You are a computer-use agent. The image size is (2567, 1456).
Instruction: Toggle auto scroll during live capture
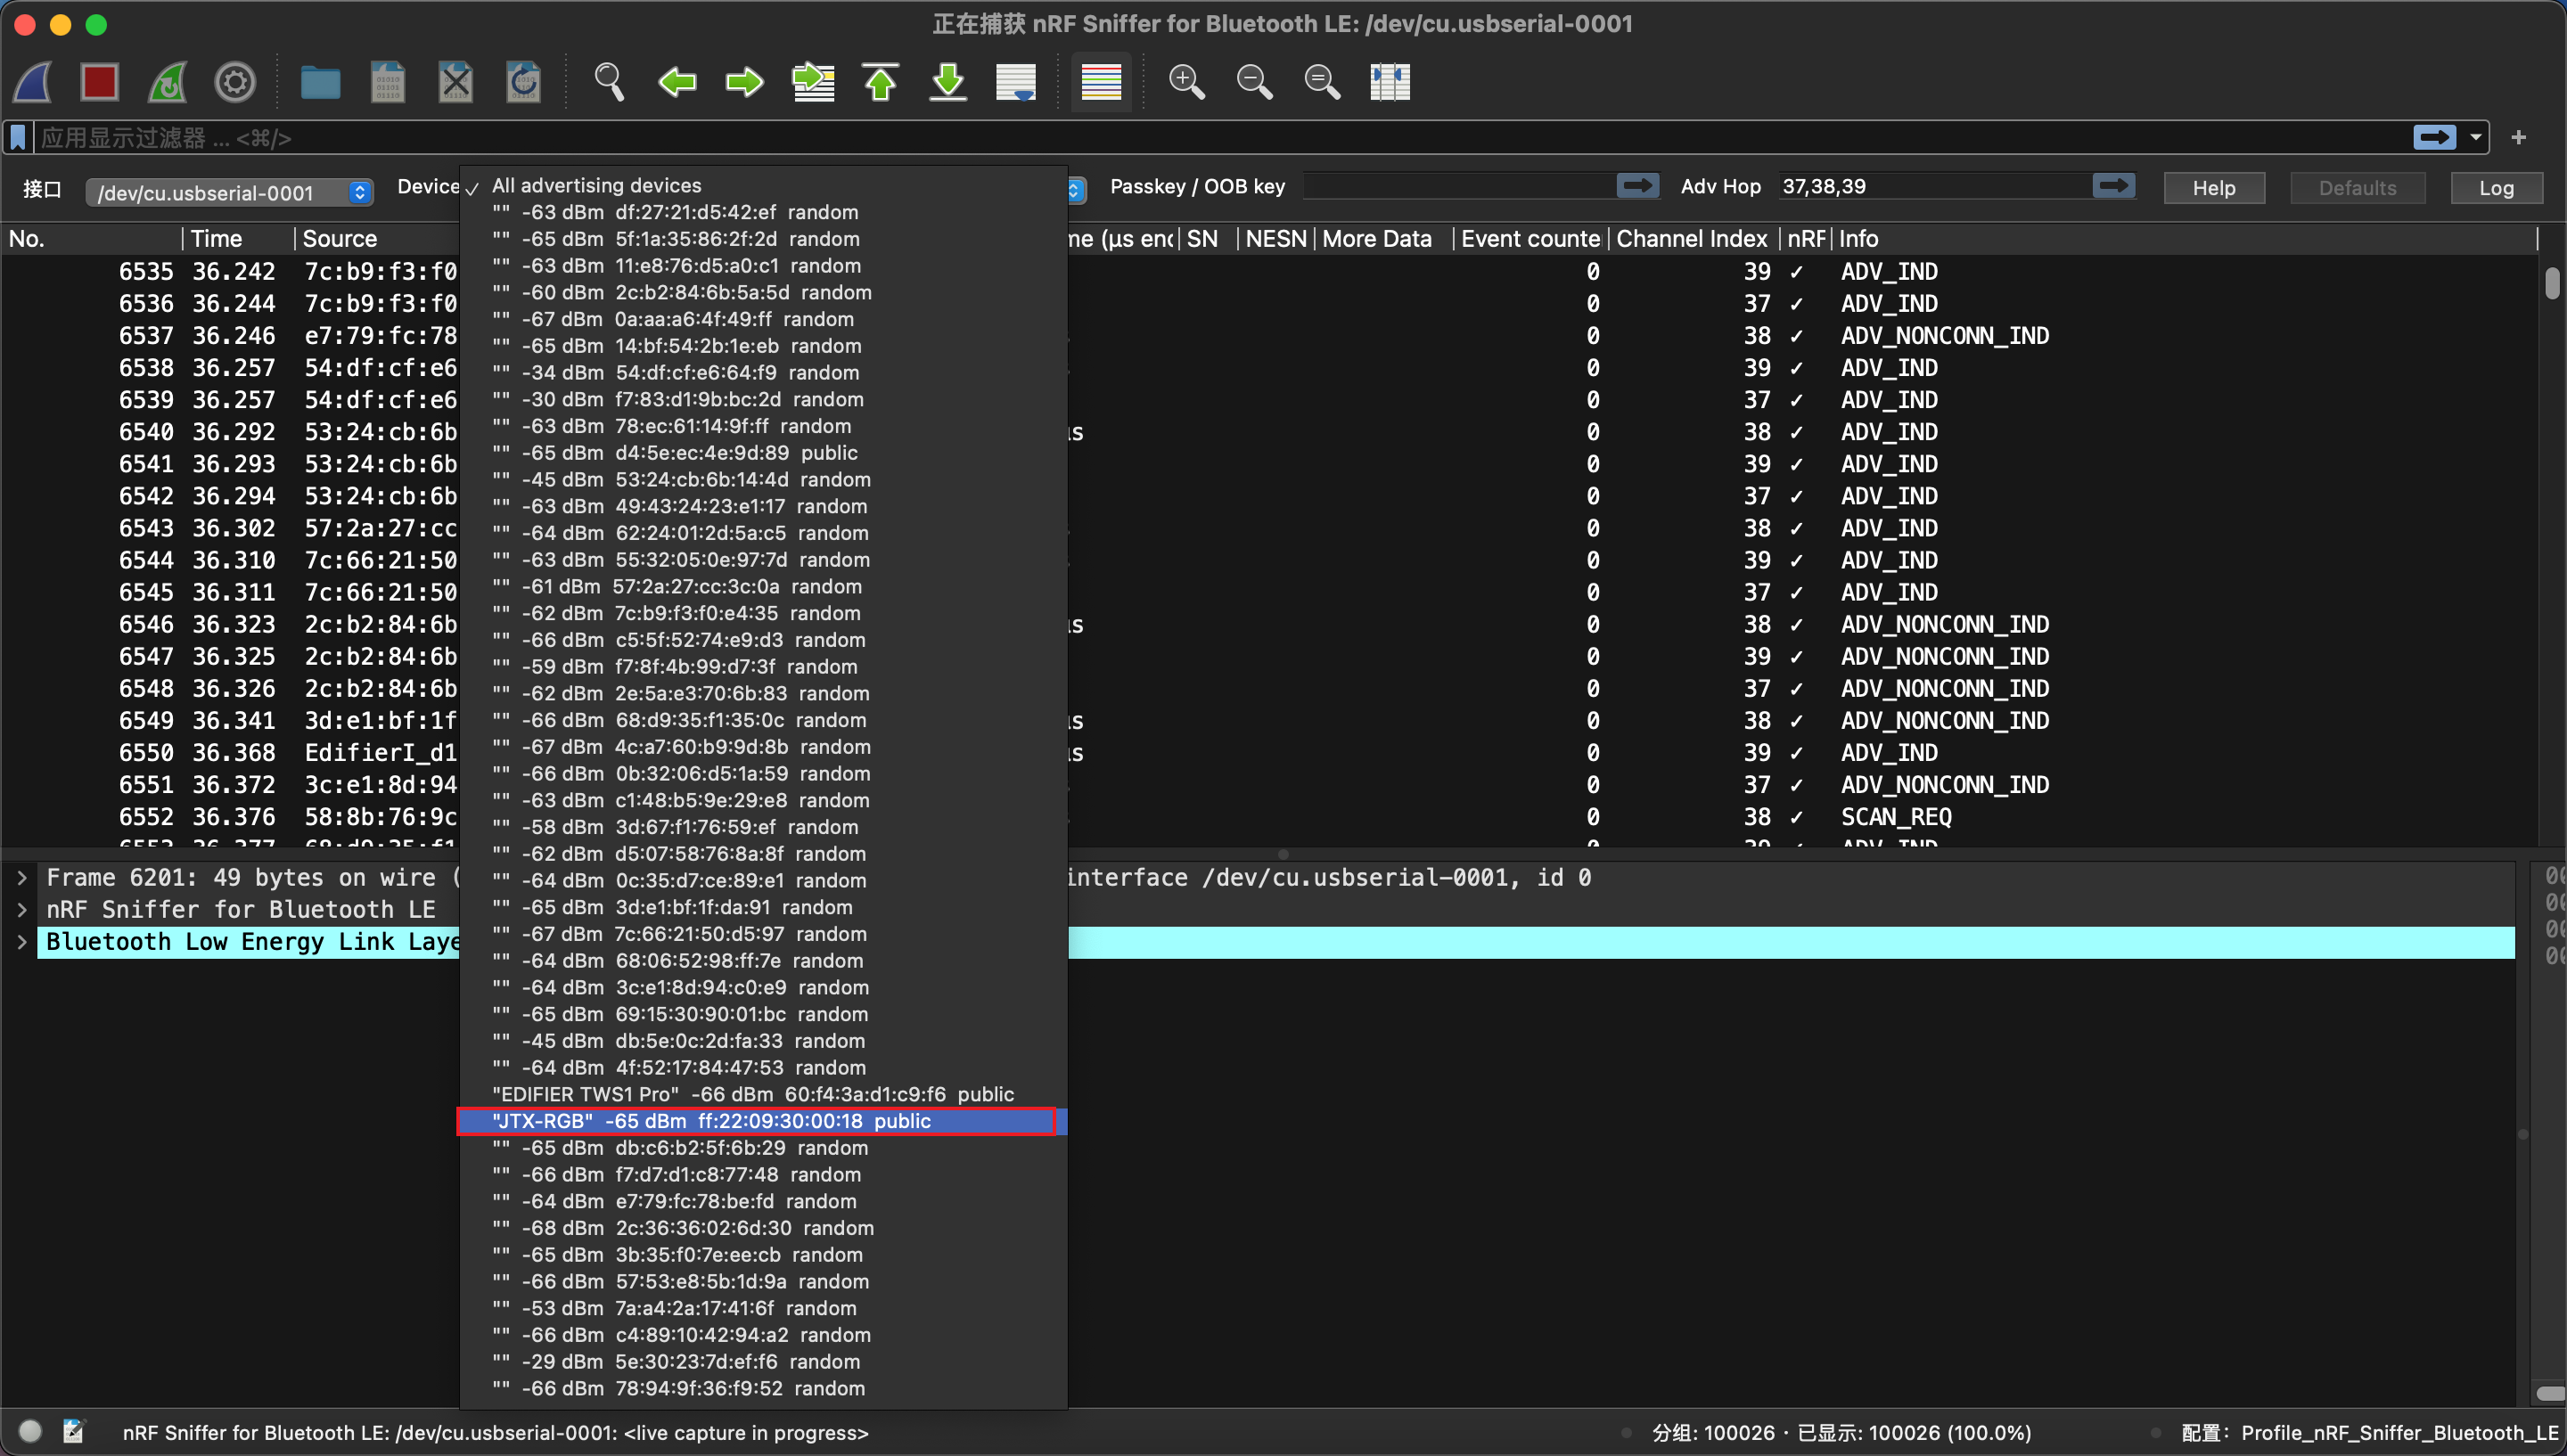click(1016, 81)
